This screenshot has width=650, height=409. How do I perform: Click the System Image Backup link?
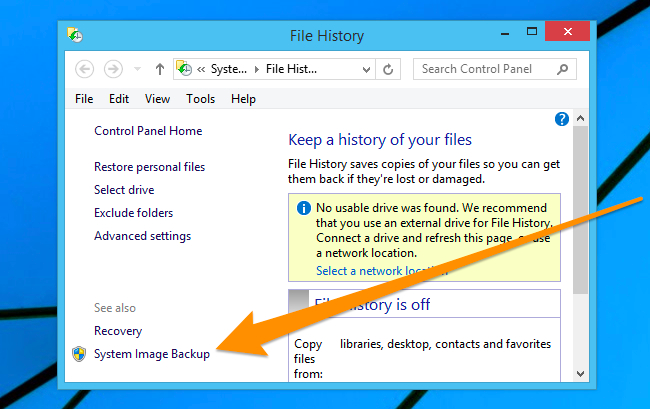point(151,354)
